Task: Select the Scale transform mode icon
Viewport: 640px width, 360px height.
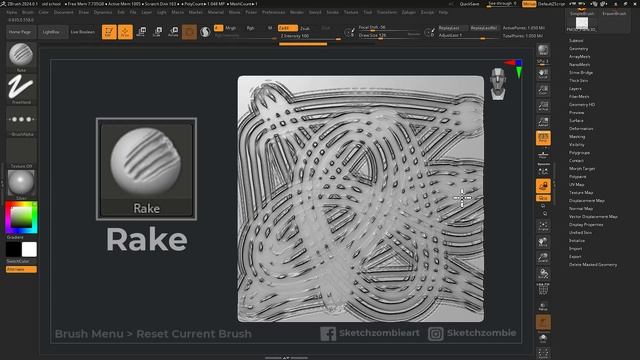Action: tap(157, 32)
